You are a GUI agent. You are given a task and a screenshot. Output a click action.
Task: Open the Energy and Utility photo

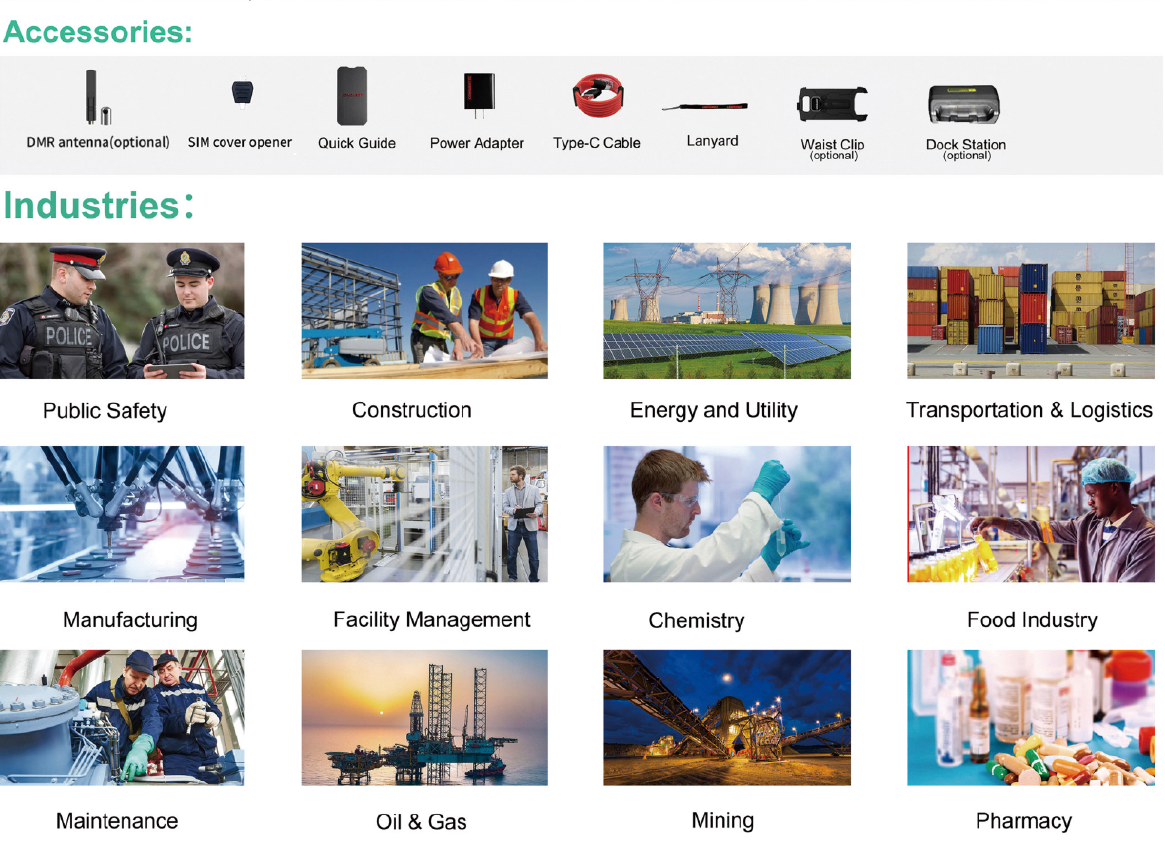(726, 310)
